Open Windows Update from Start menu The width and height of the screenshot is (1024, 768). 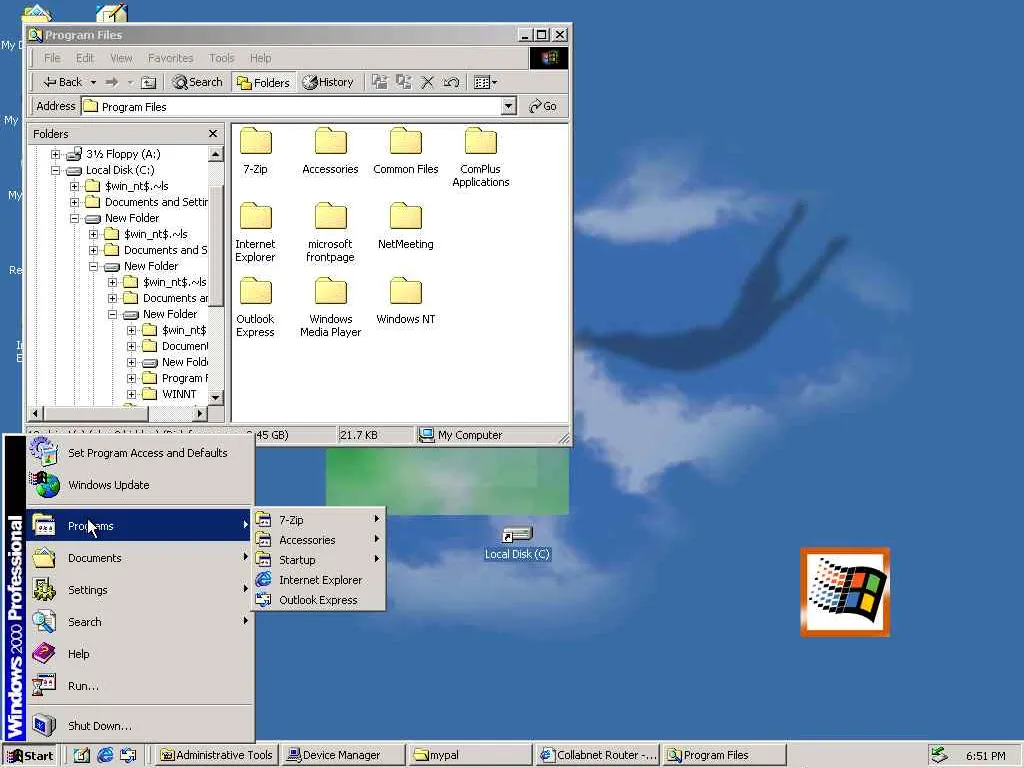click(x=140, y=485)
